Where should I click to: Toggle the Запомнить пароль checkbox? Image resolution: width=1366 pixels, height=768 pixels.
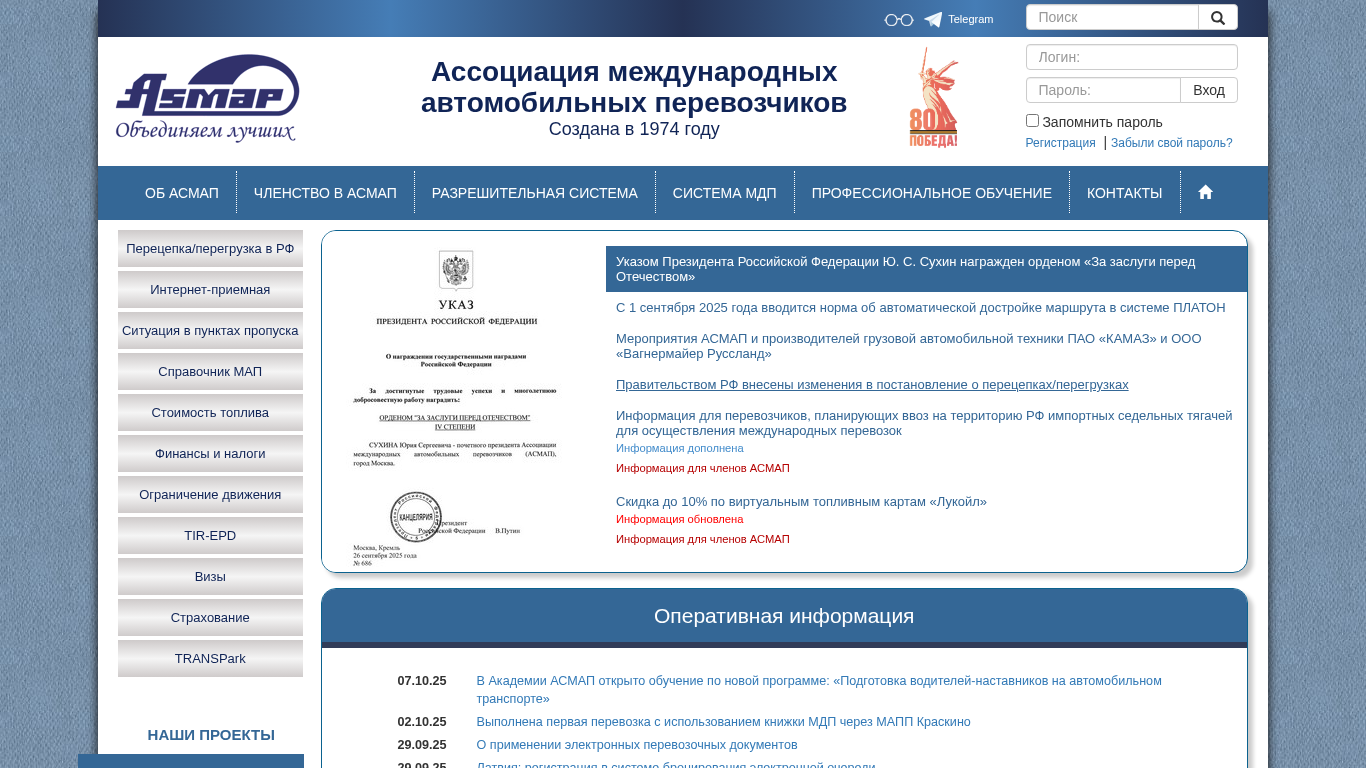click(1032, 121)
